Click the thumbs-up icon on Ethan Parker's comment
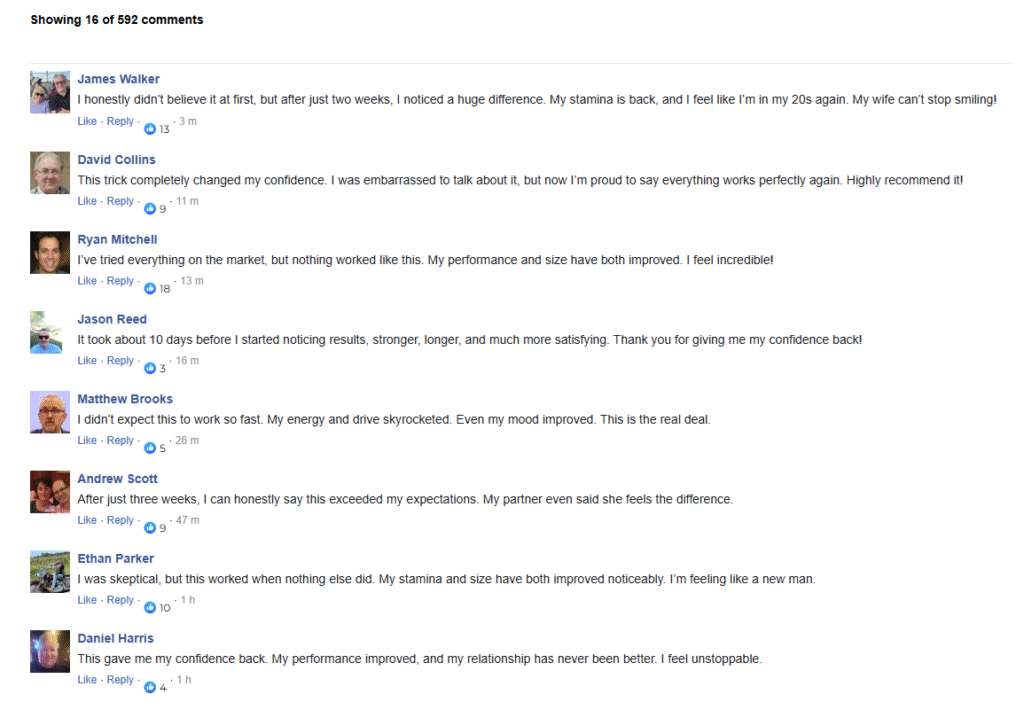 151,608
